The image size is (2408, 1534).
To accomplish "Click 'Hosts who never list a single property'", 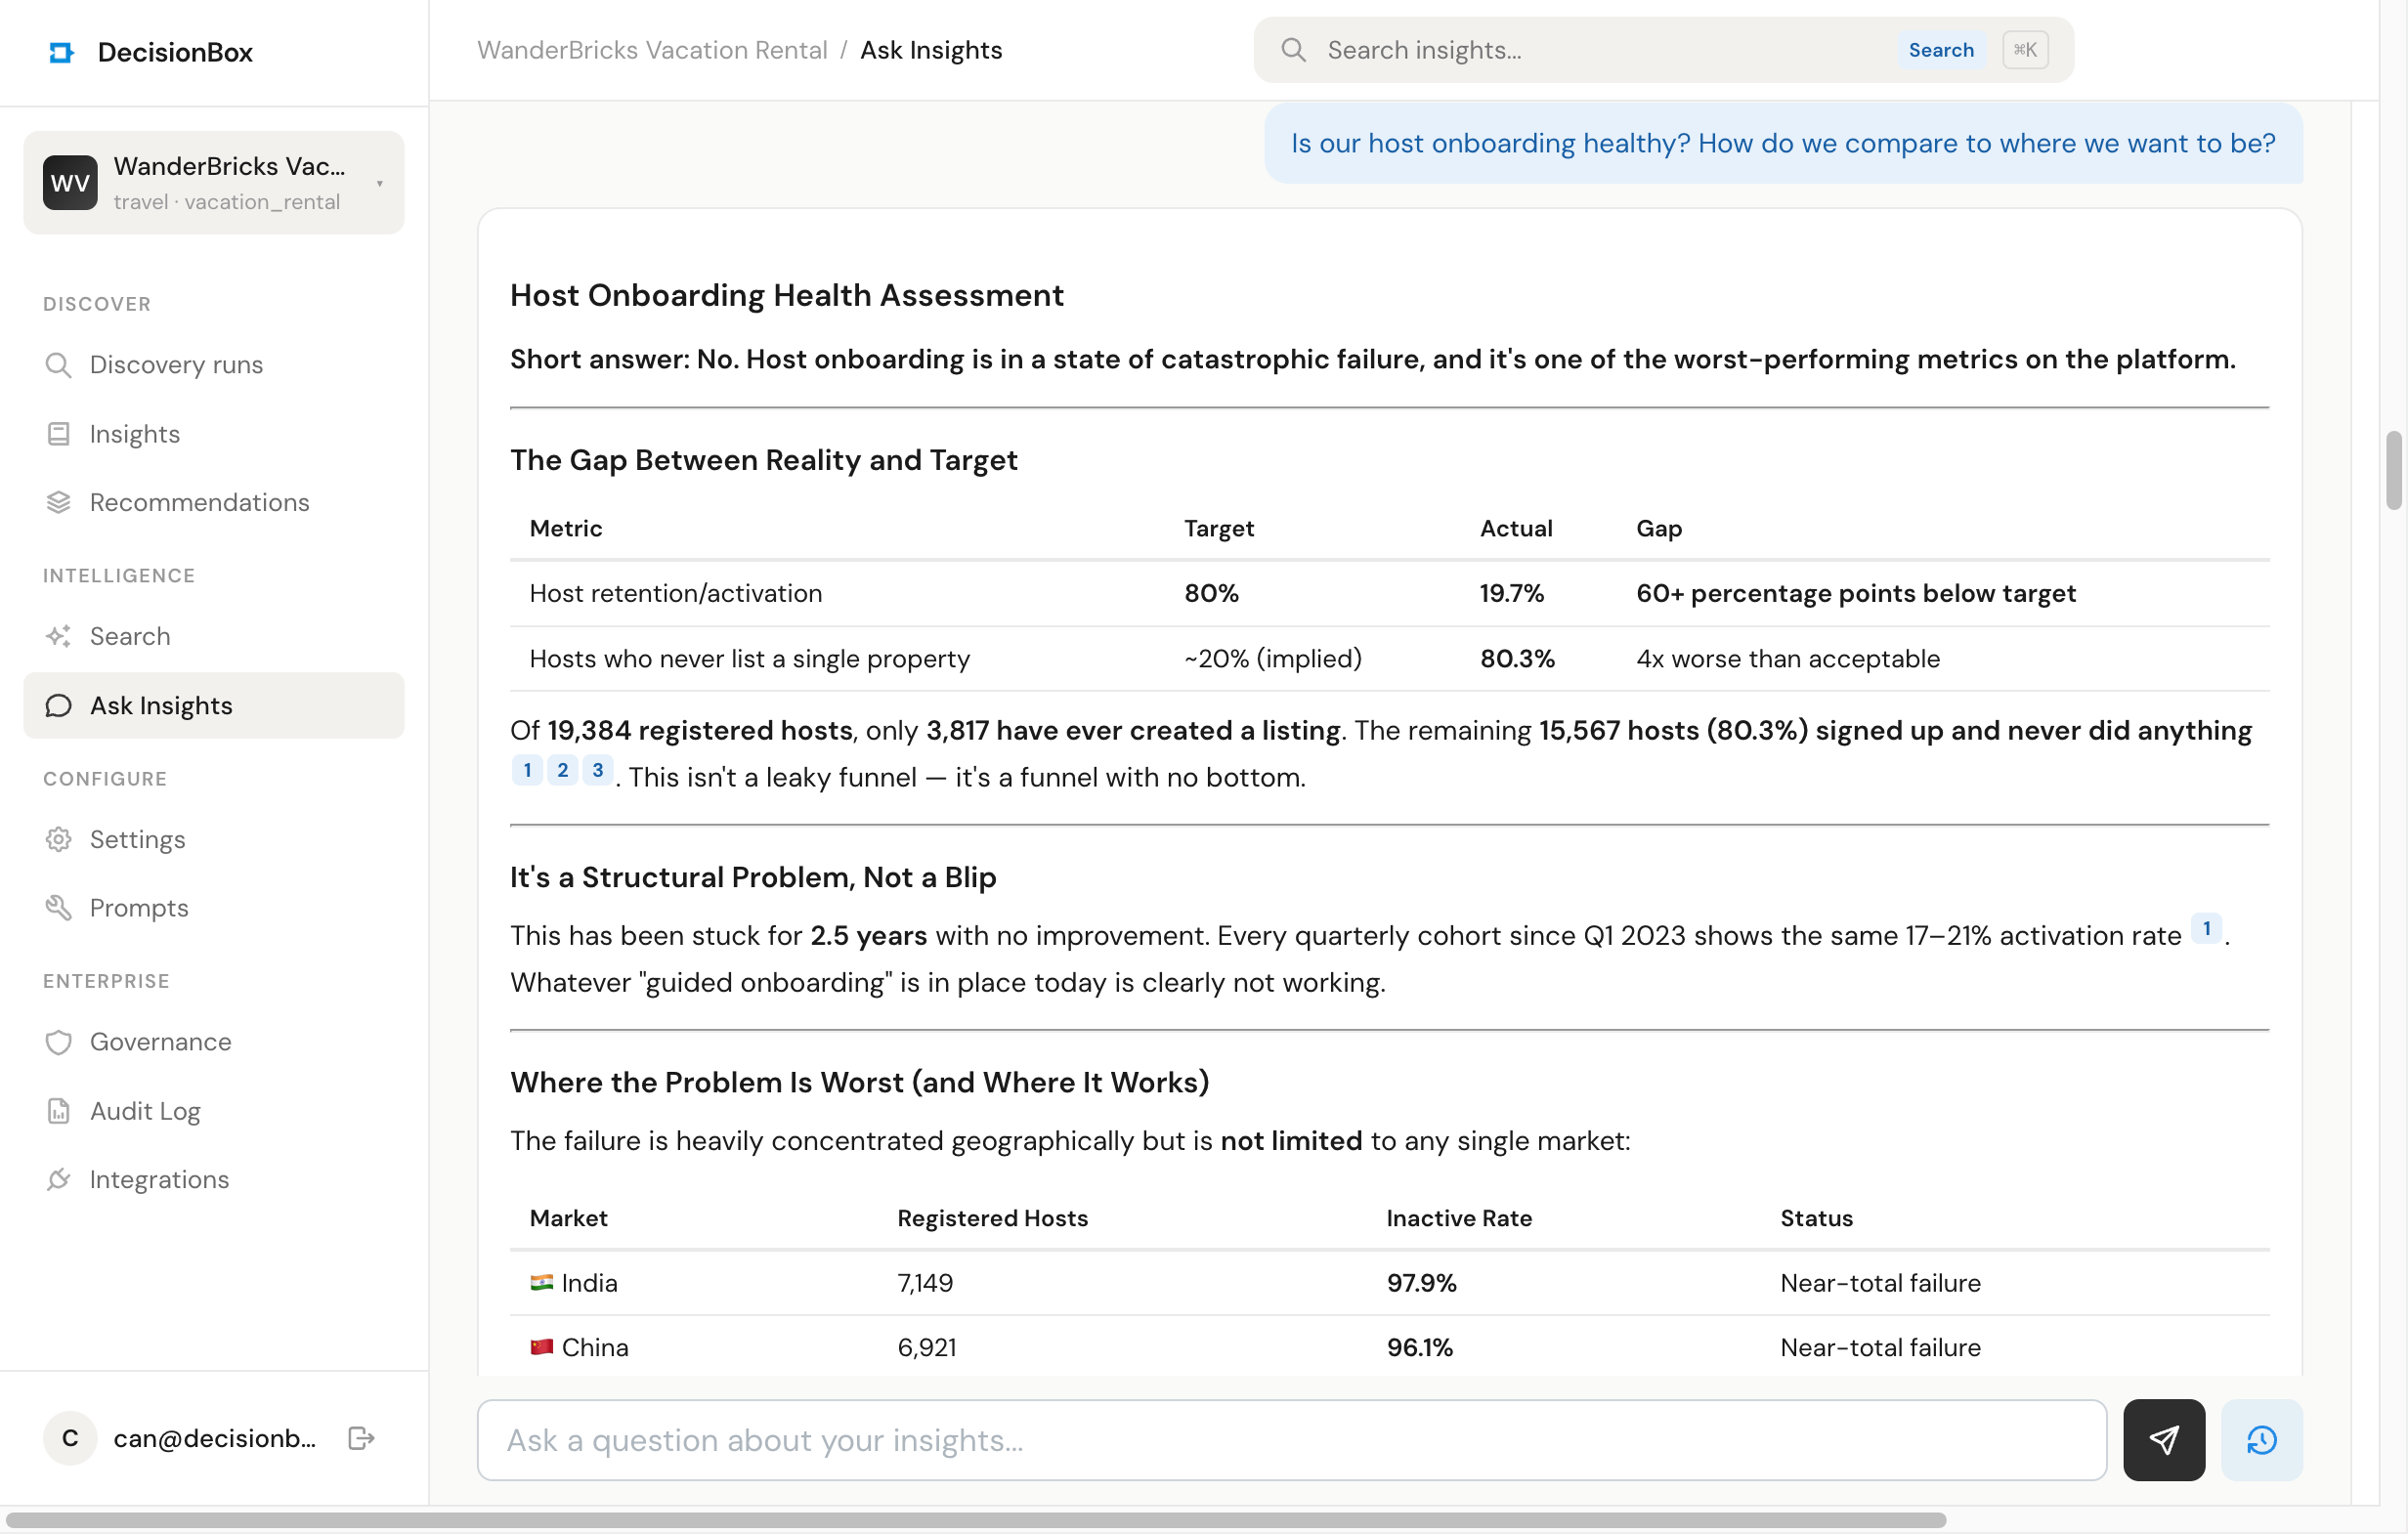I will pos(749,658).
